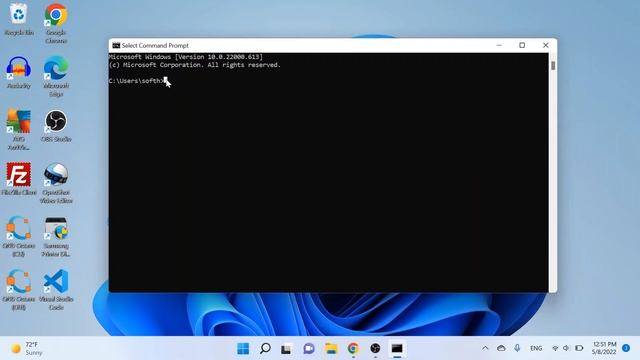The image size is (640, 360).
Task: Open the Chat app in the taskbar
Action: pyautogui.click(x=309, y=348)
